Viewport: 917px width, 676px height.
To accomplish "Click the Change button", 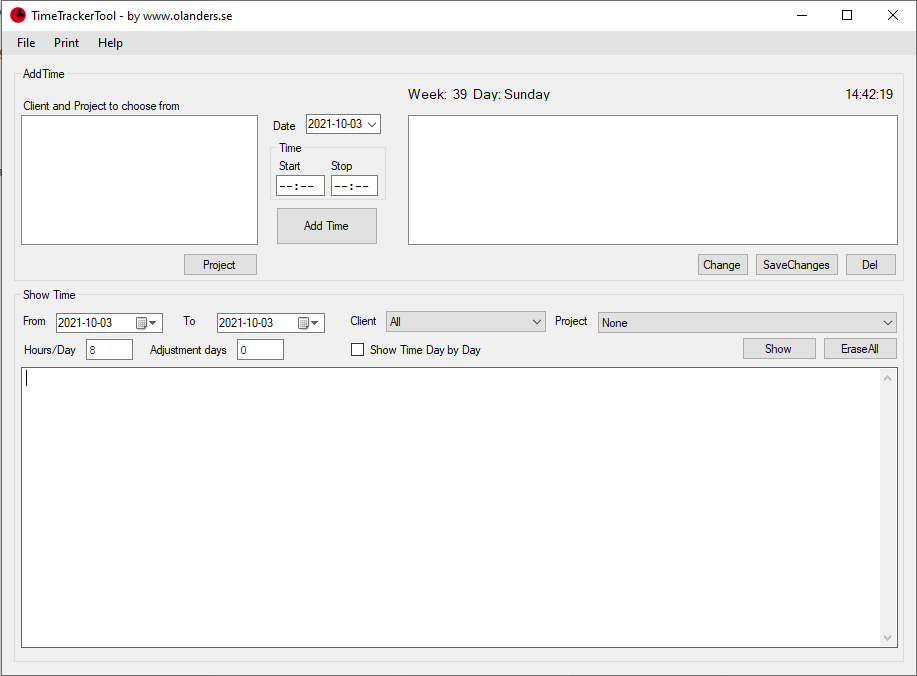I will [x=722, y=264].
